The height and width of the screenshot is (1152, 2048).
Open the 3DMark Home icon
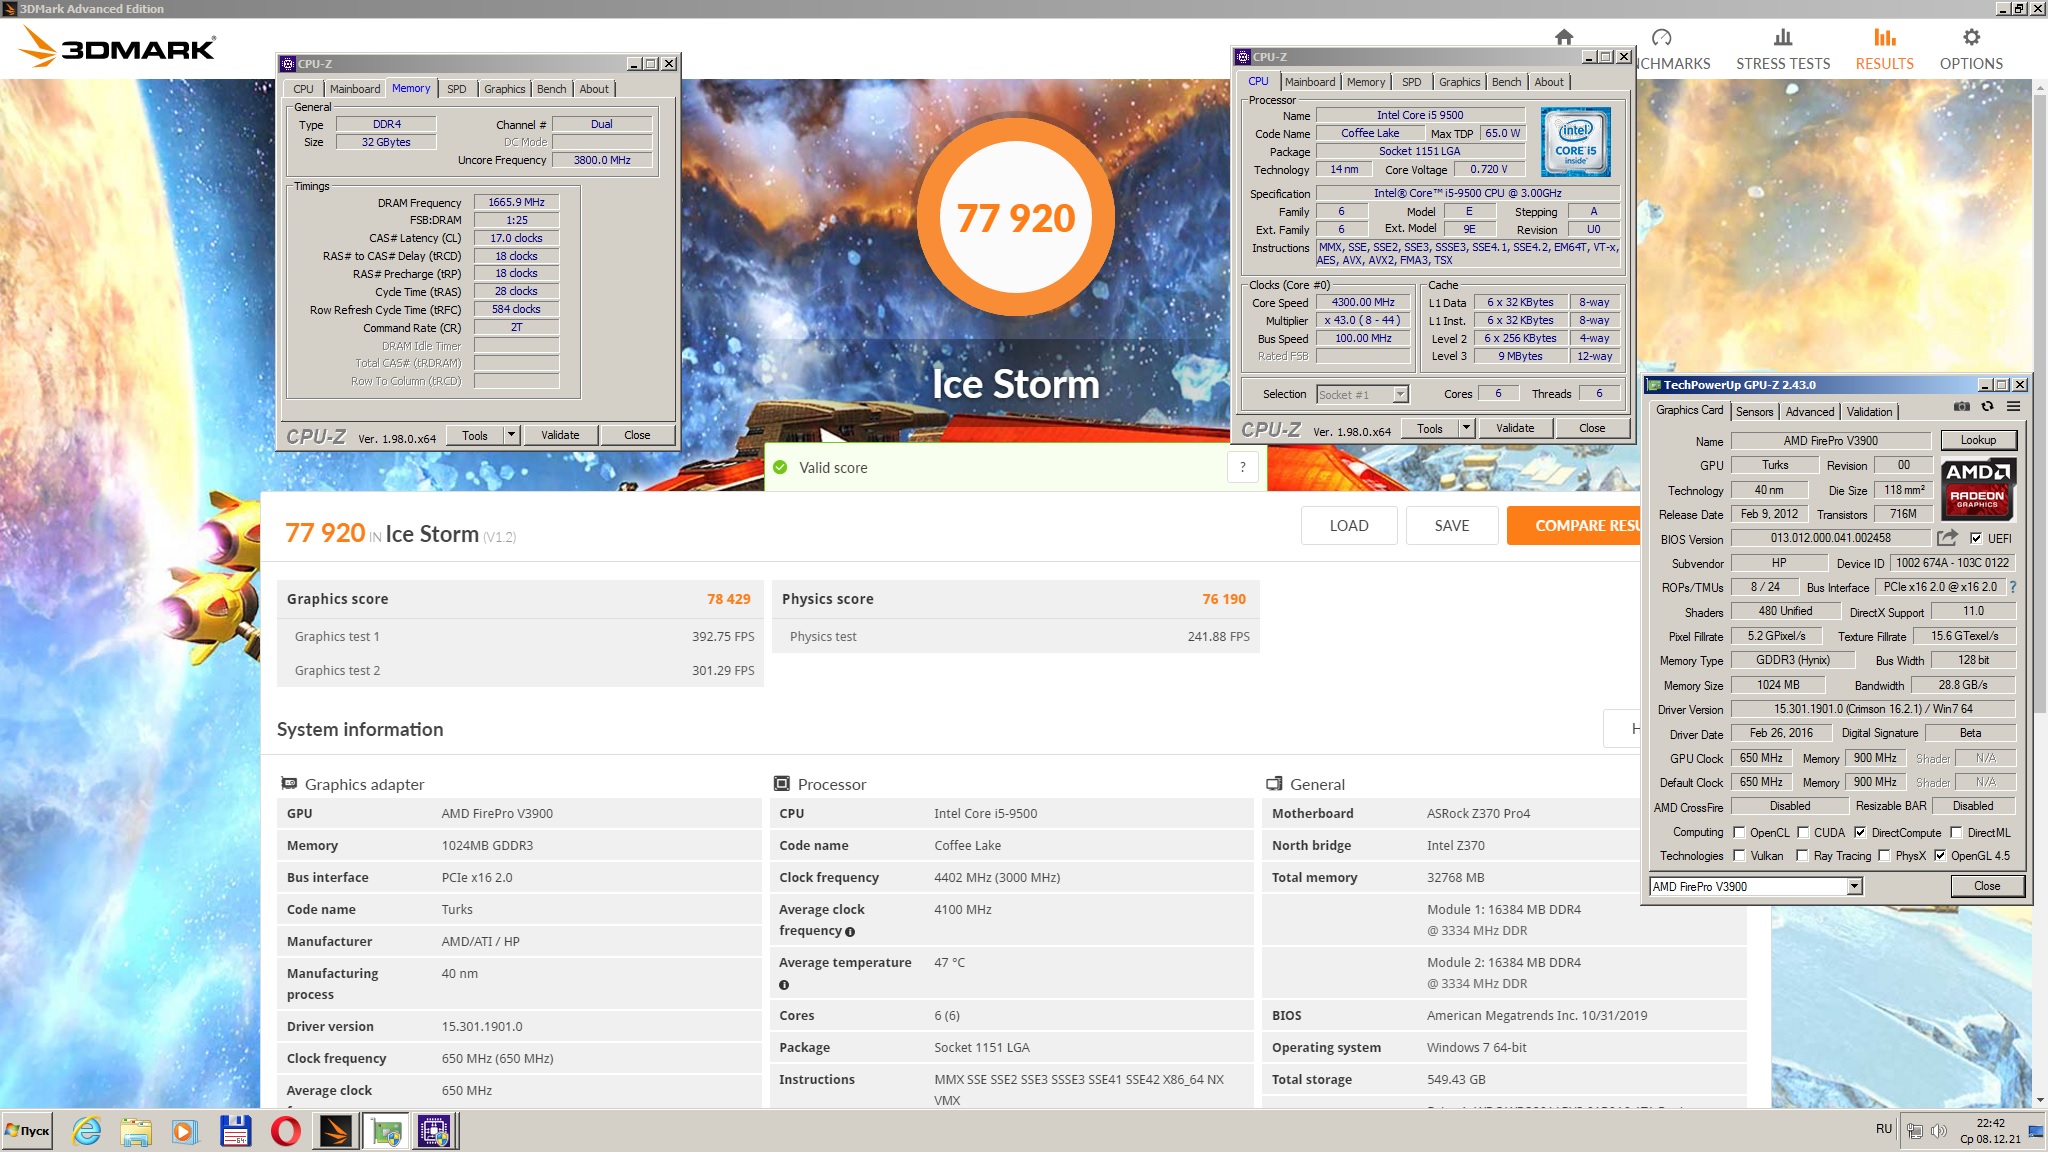point(1564,37)
